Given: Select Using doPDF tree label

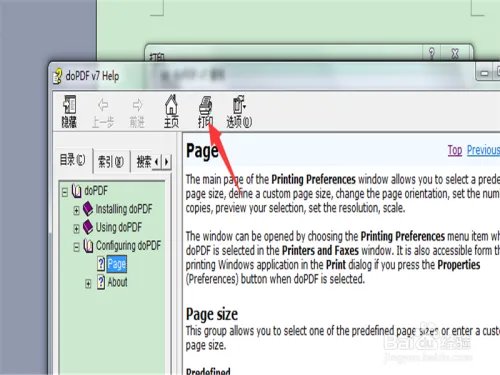Looking at the screenshot, I should tap(119, 227).
